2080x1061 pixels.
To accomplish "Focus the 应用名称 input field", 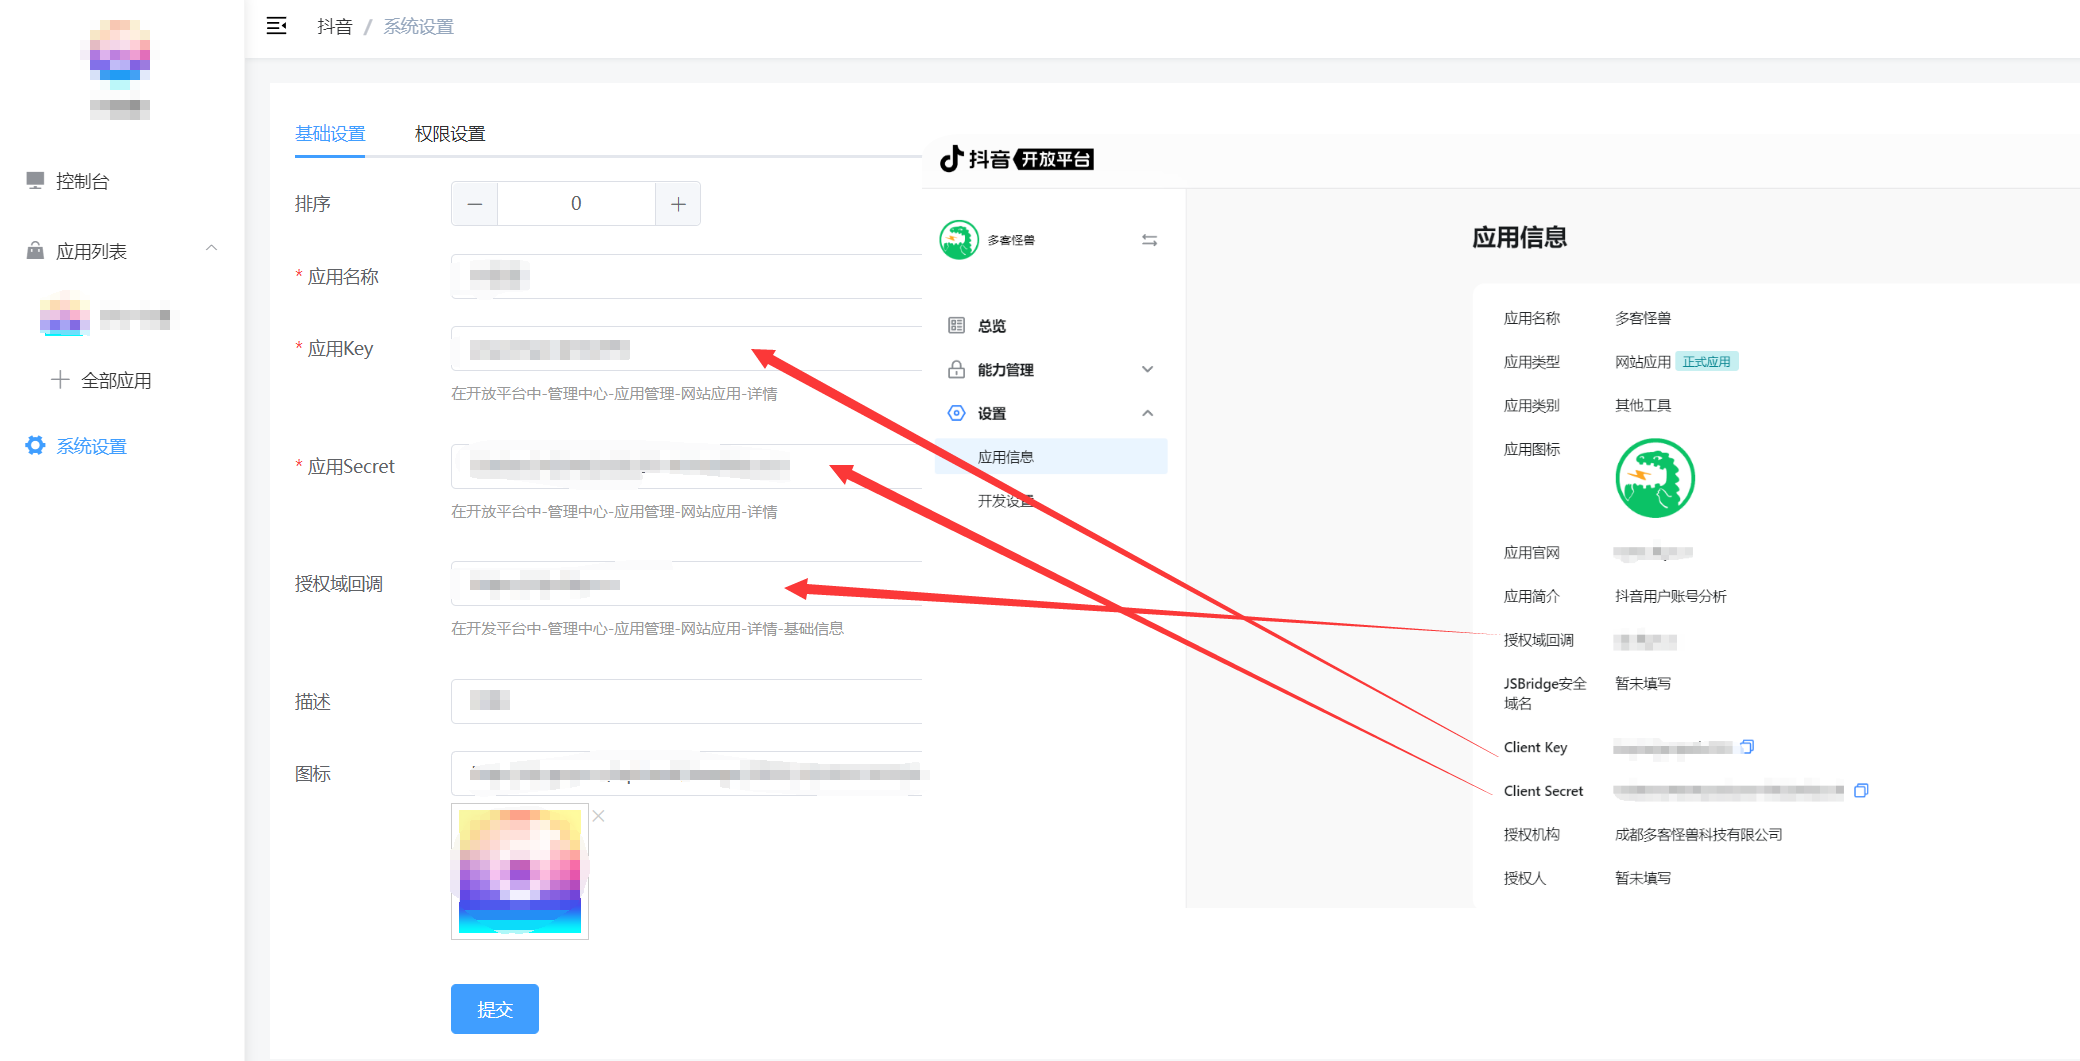I will (x=687, y=276).
